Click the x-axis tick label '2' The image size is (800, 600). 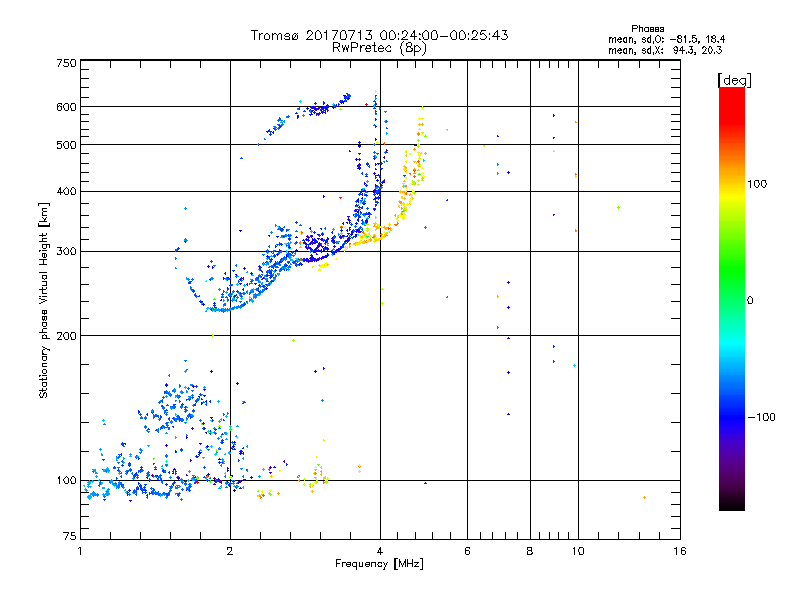pyautogui.click(x=230, y=551)
